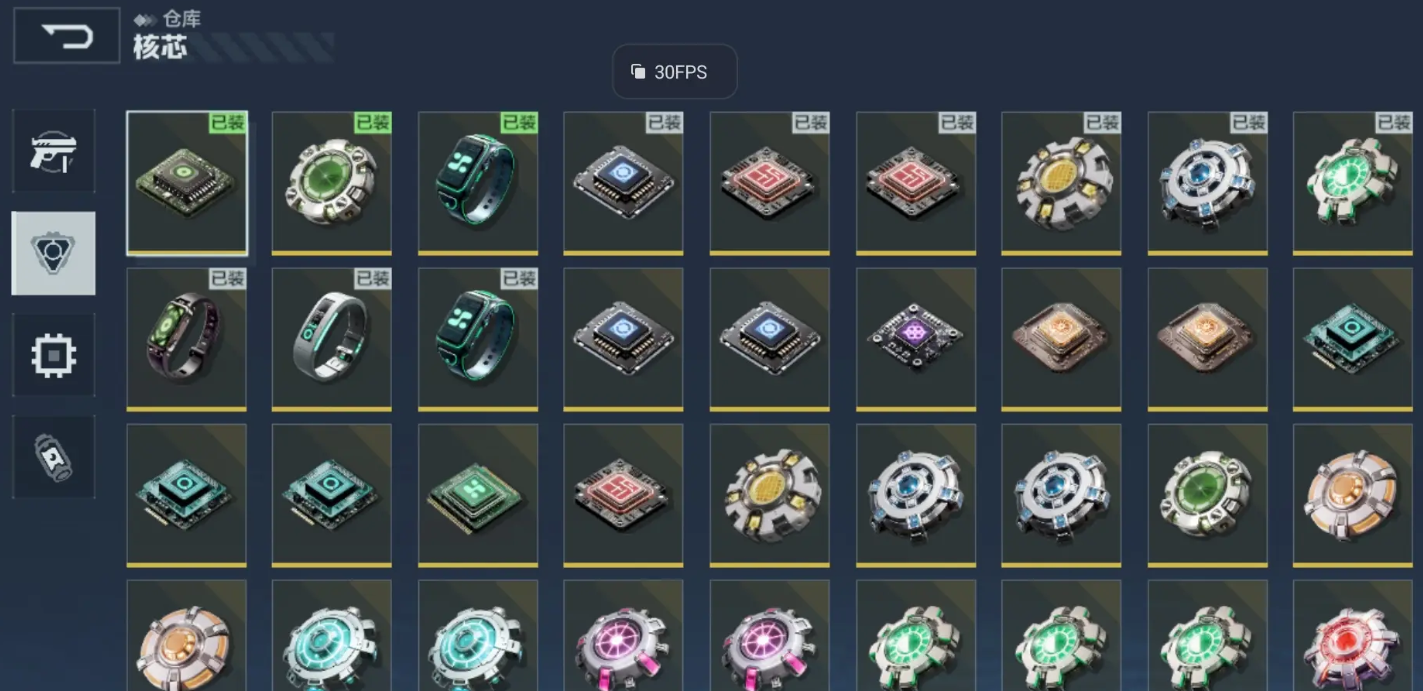Select the first equipped green chip core
The image size is (1423, 691).
tap(187, 183)
